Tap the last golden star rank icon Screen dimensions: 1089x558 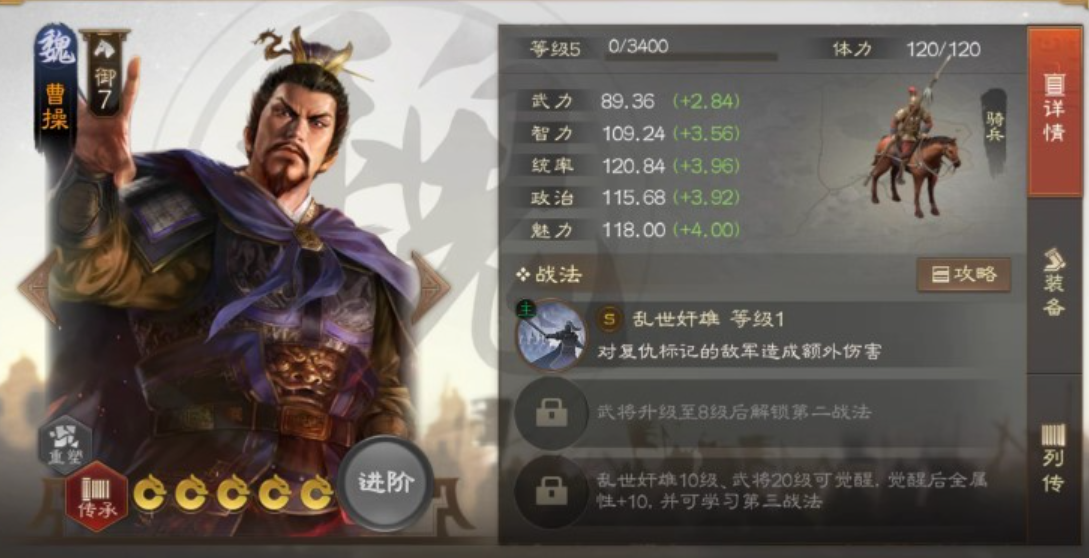[317, 495]
